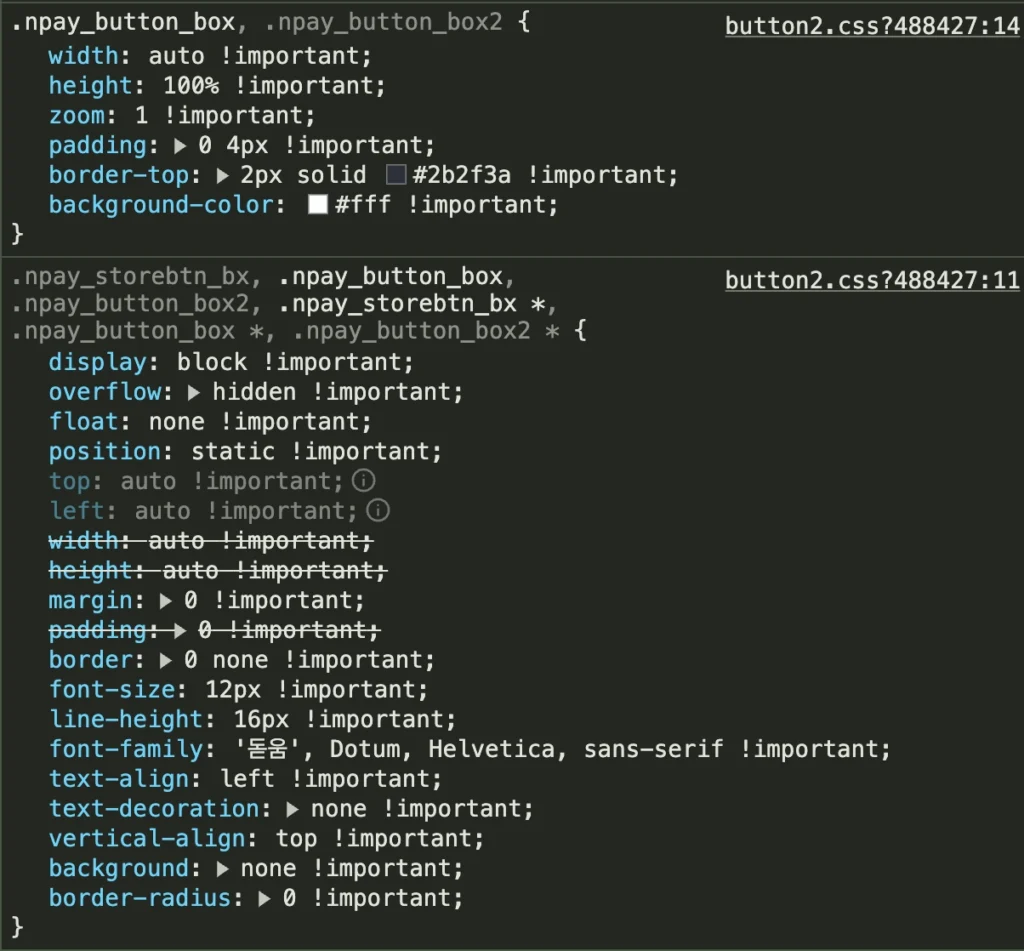Image resolution: width=1024 pixels, height=951 pixels.
Task: Click the struck-through padding arrow
Action: point(180,630)
